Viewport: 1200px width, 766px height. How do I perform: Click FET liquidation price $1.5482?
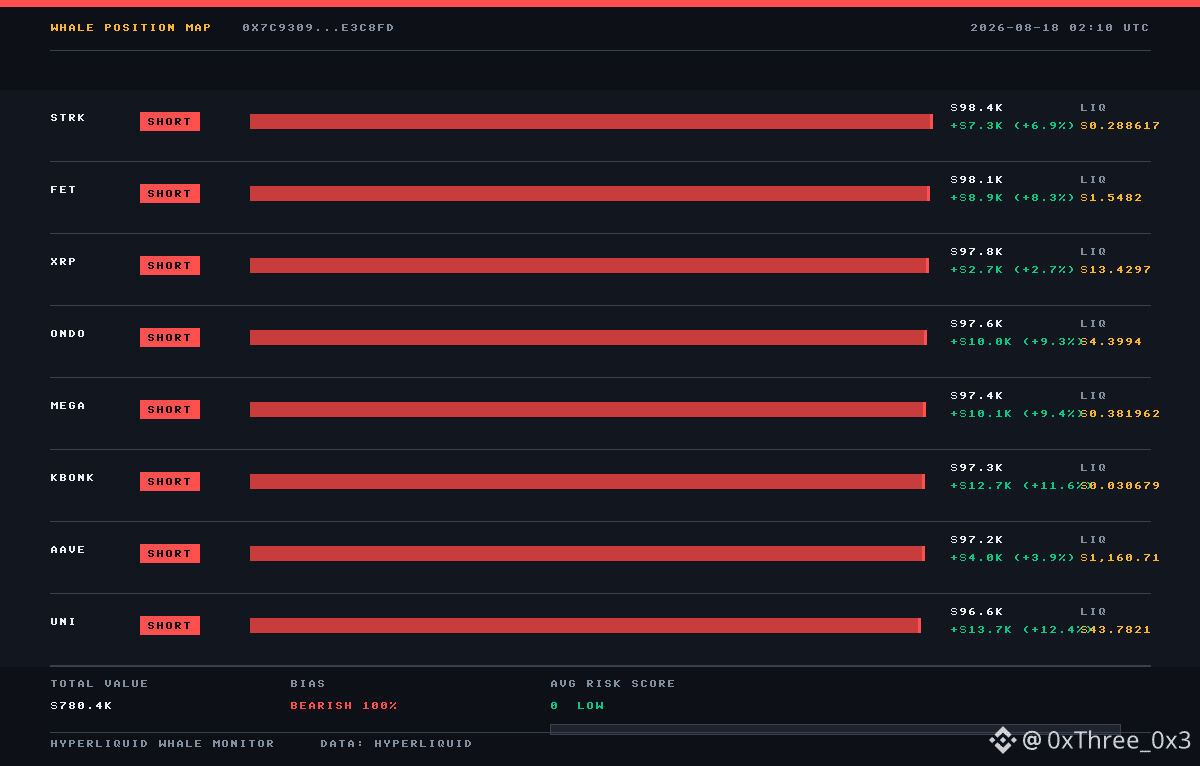click(x=1111, y=198)
